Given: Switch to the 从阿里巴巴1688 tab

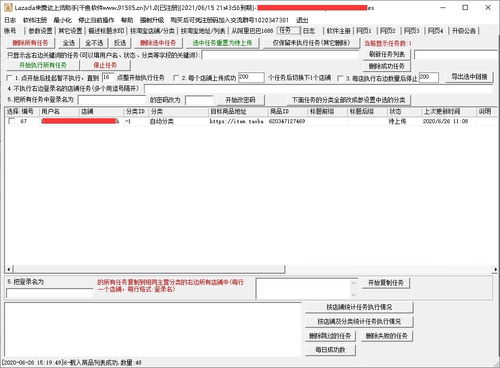Looking at the screenshot, I should (252, 31).
